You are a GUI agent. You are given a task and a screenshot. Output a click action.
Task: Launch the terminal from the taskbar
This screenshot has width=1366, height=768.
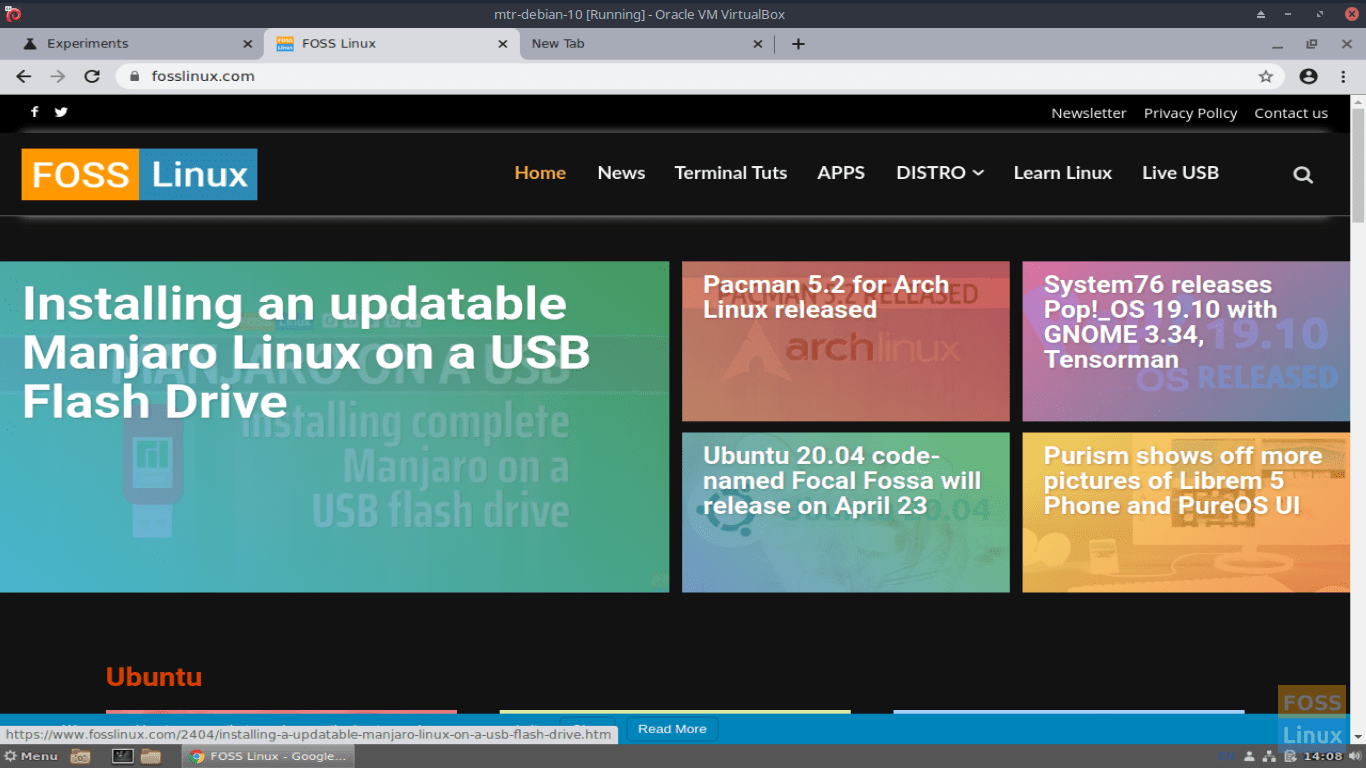pyautogui.click(x=123, y=756)
